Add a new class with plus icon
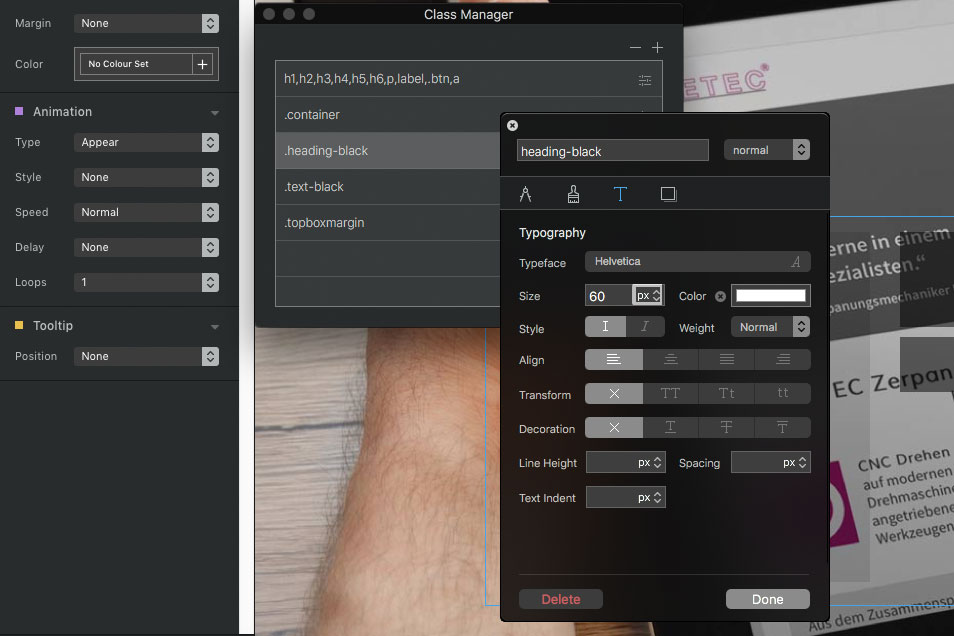Screen dimensions: 954x636 pyautogui.click(x=657, y=47)
